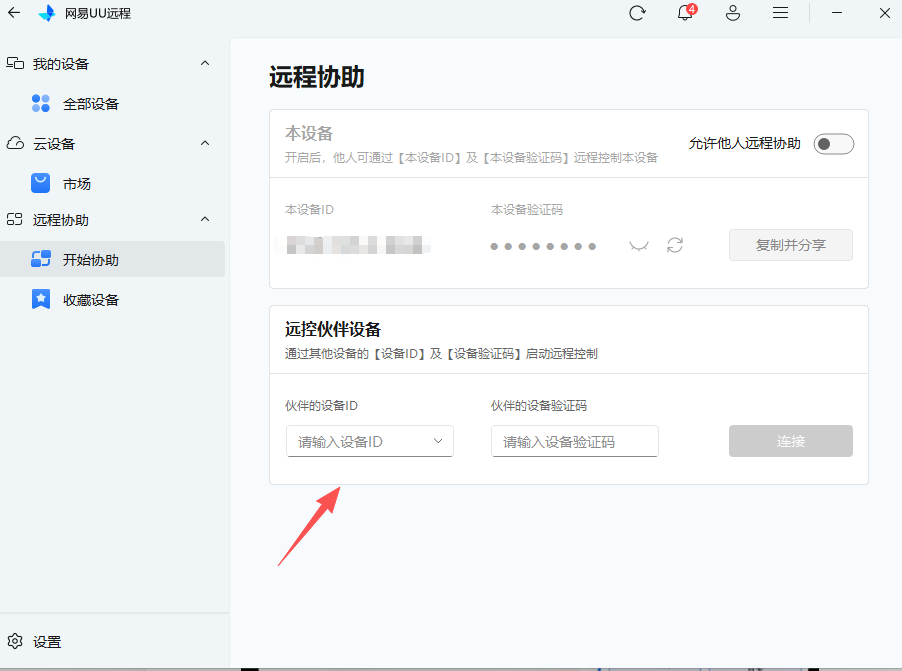
Task: Click the 全部设备 four-dot icon
Action: [x=41, y=104]
